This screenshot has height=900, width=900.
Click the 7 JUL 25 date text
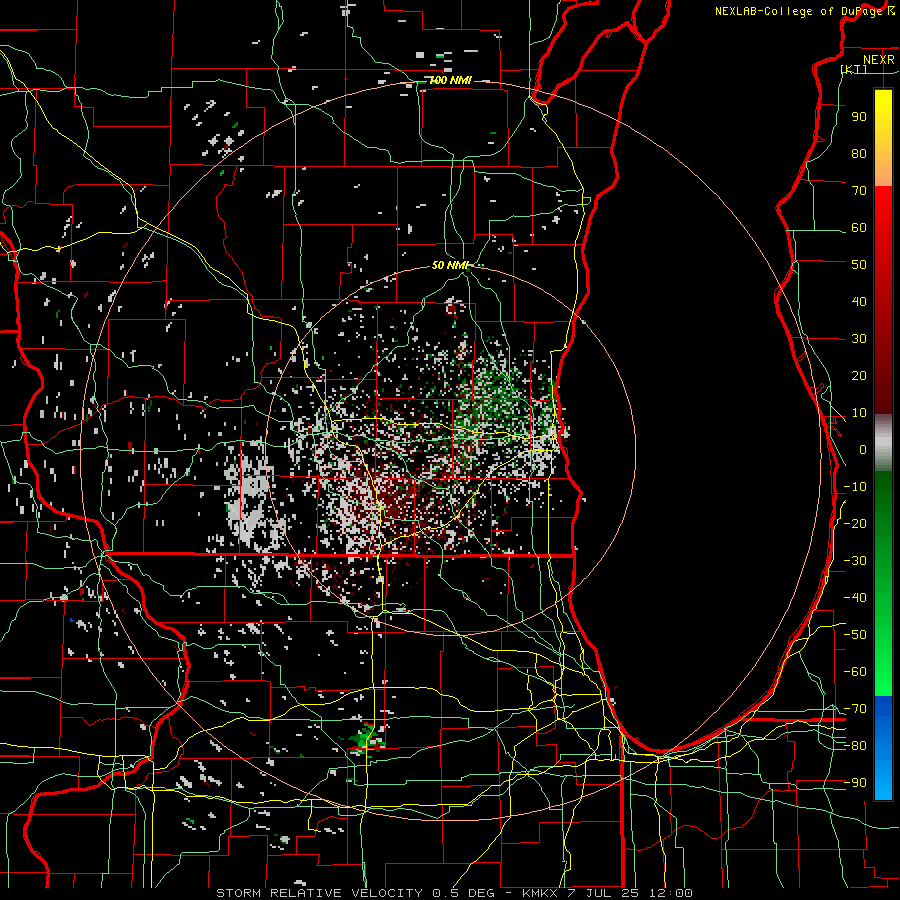602,893
